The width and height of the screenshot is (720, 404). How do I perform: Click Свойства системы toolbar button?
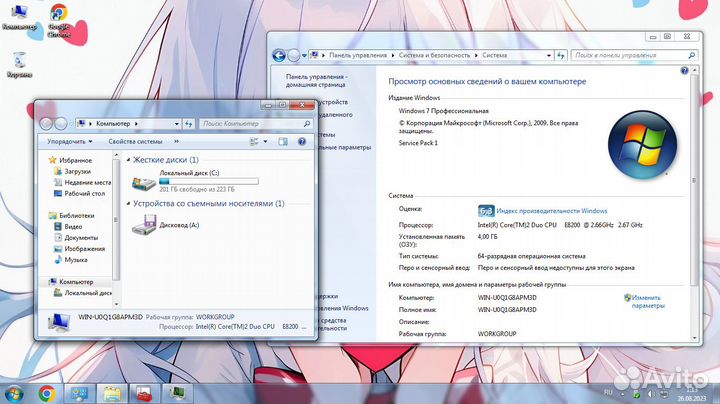coord(135,141)
